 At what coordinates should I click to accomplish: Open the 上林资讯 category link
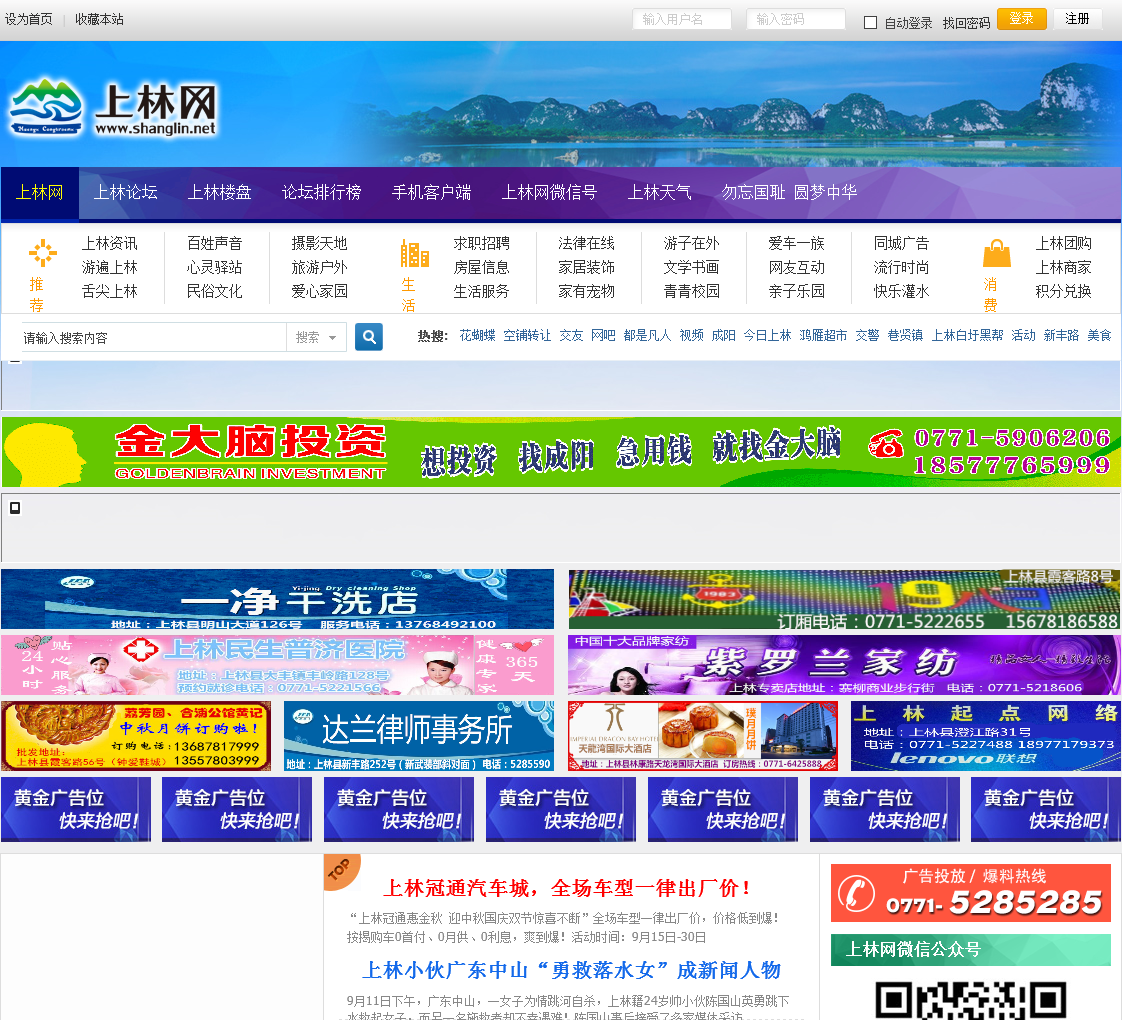(x=109, y=243)
